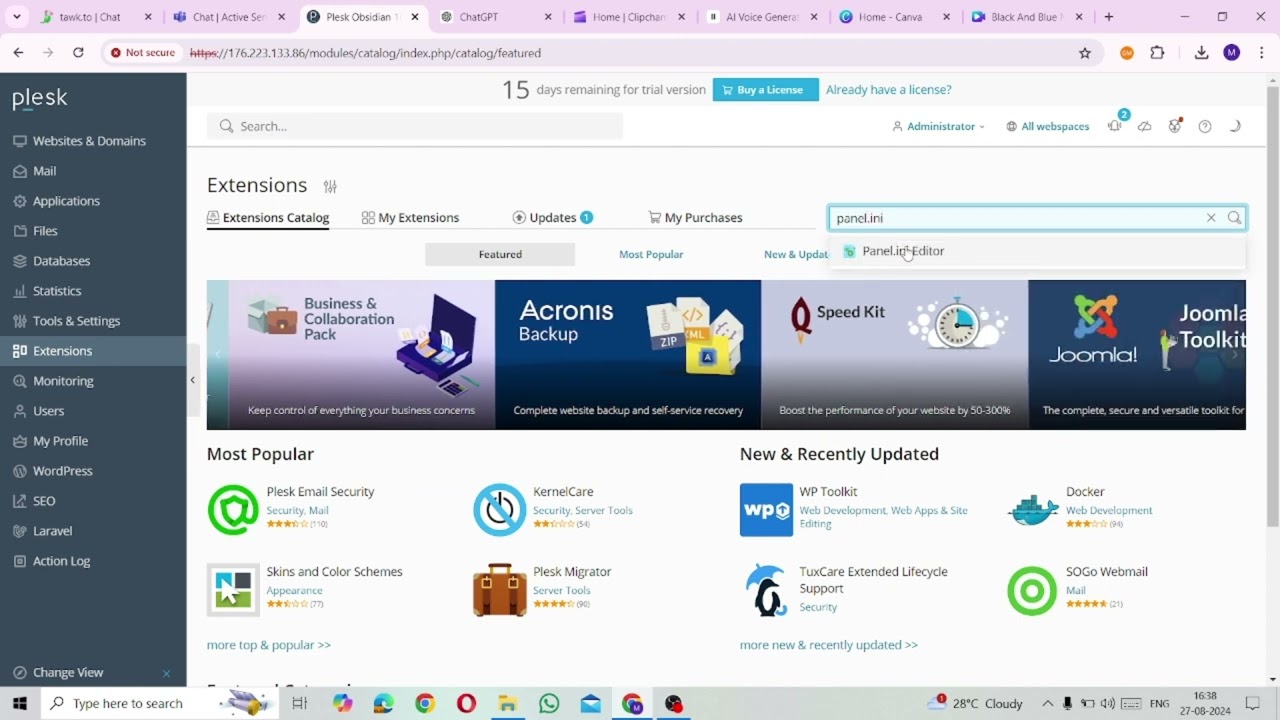
Task: Click the advisor icon in header
Action: pos(1175,126)
